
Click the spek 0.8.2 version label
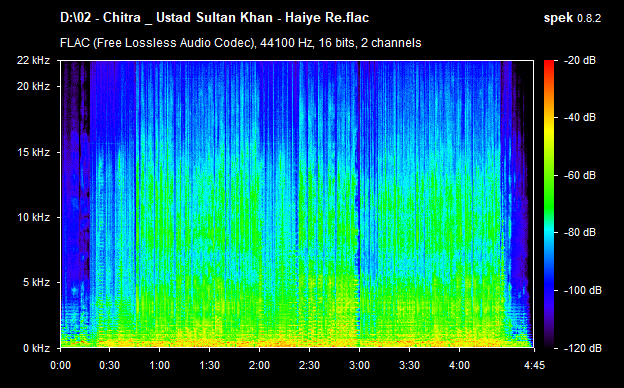(x=572, y=18)
